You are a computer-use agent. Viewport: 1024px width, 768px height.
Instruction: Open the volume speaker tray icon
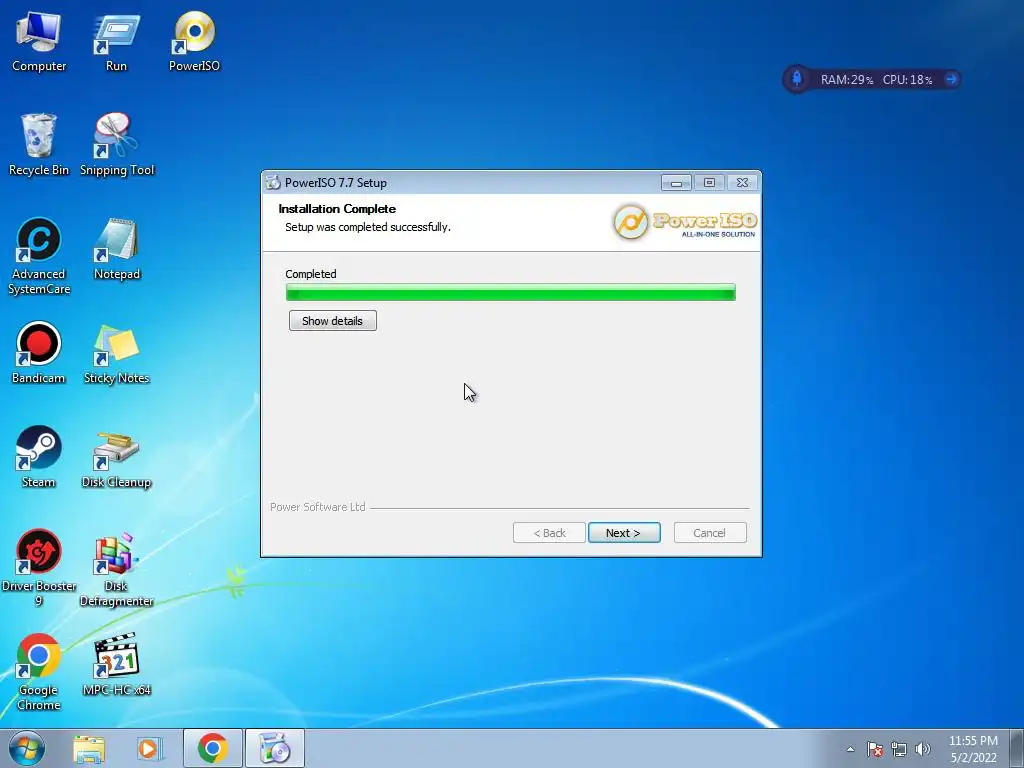(x=923, y=749)
